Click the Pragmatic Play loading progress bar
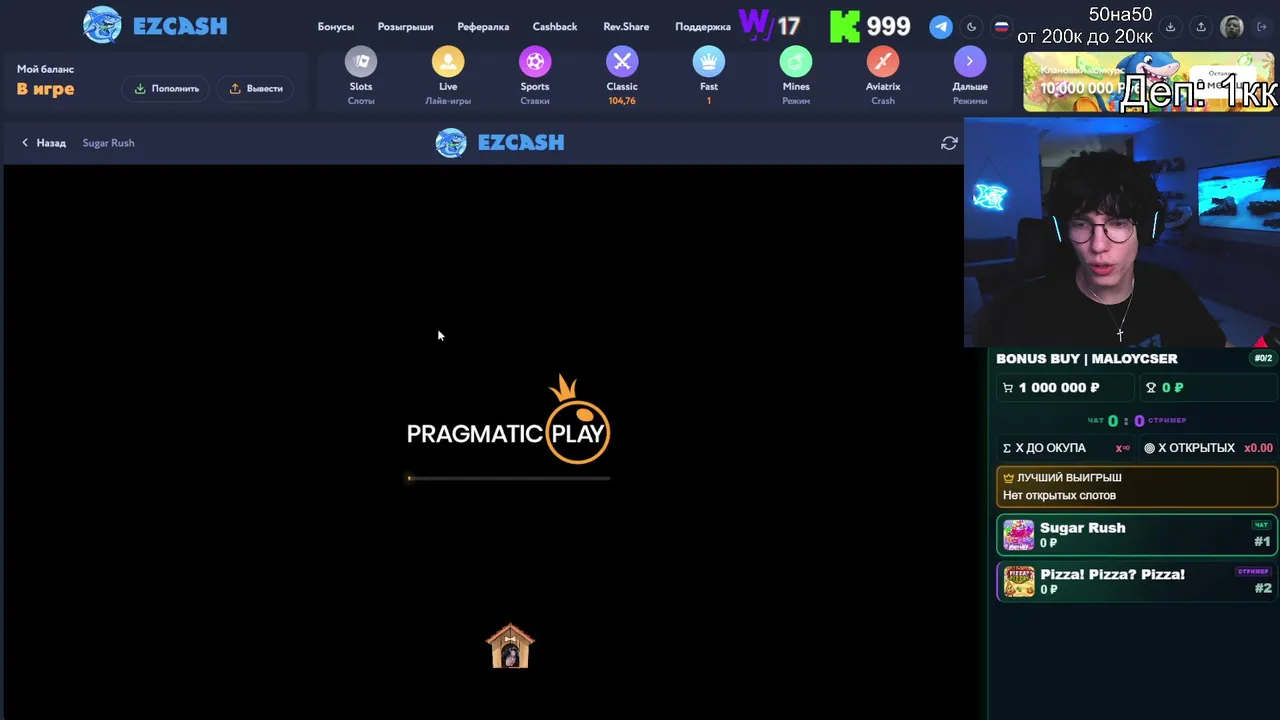Image resolution: width=1280 pixels, height=720 pixels. point(509,478)
